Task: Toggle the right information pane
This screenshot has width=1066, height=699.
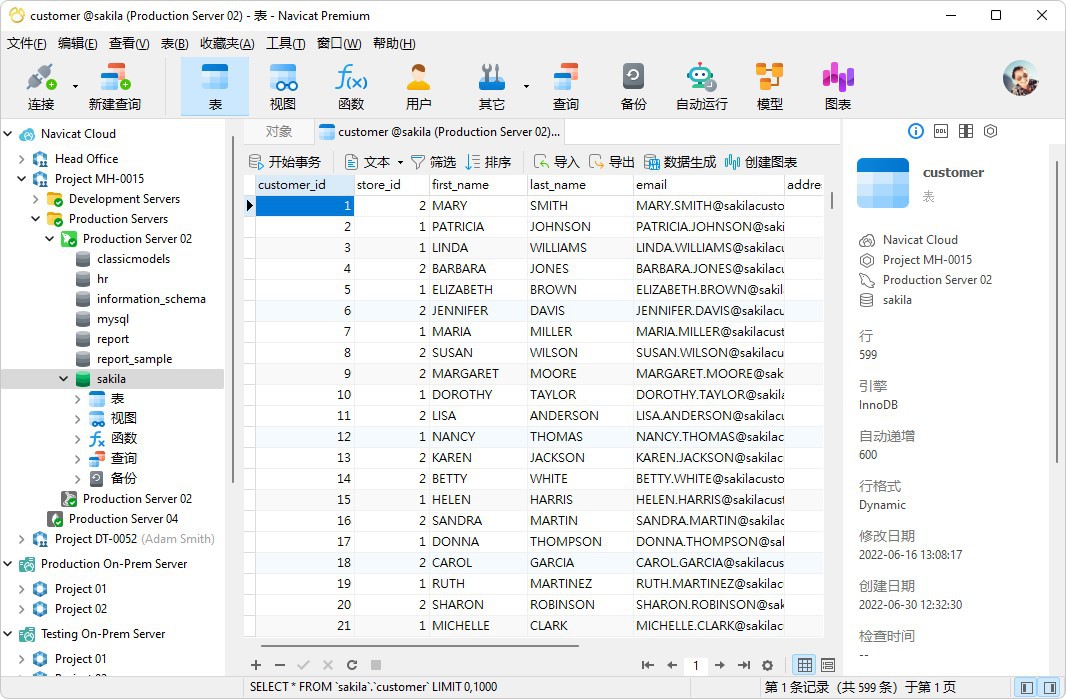Action: (1050, 687)
